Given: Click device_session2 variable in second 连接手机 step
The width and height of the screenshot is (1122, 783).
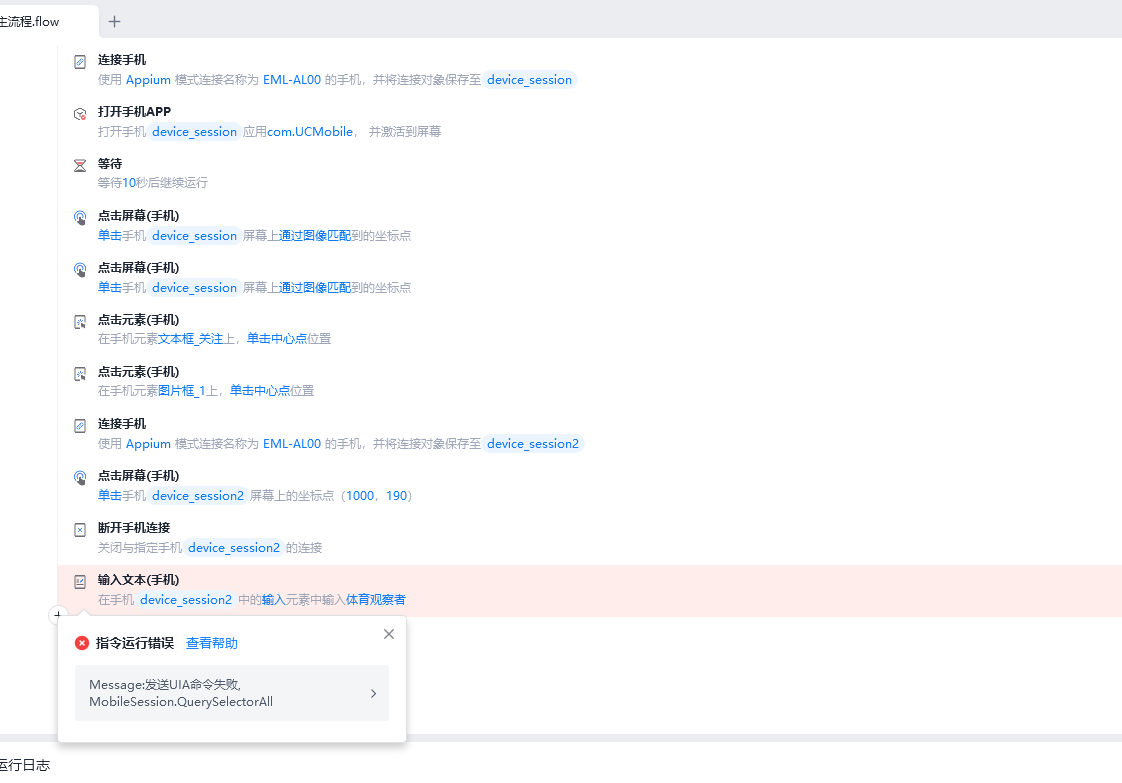Looking at the screenshot, I should (533, 444).
